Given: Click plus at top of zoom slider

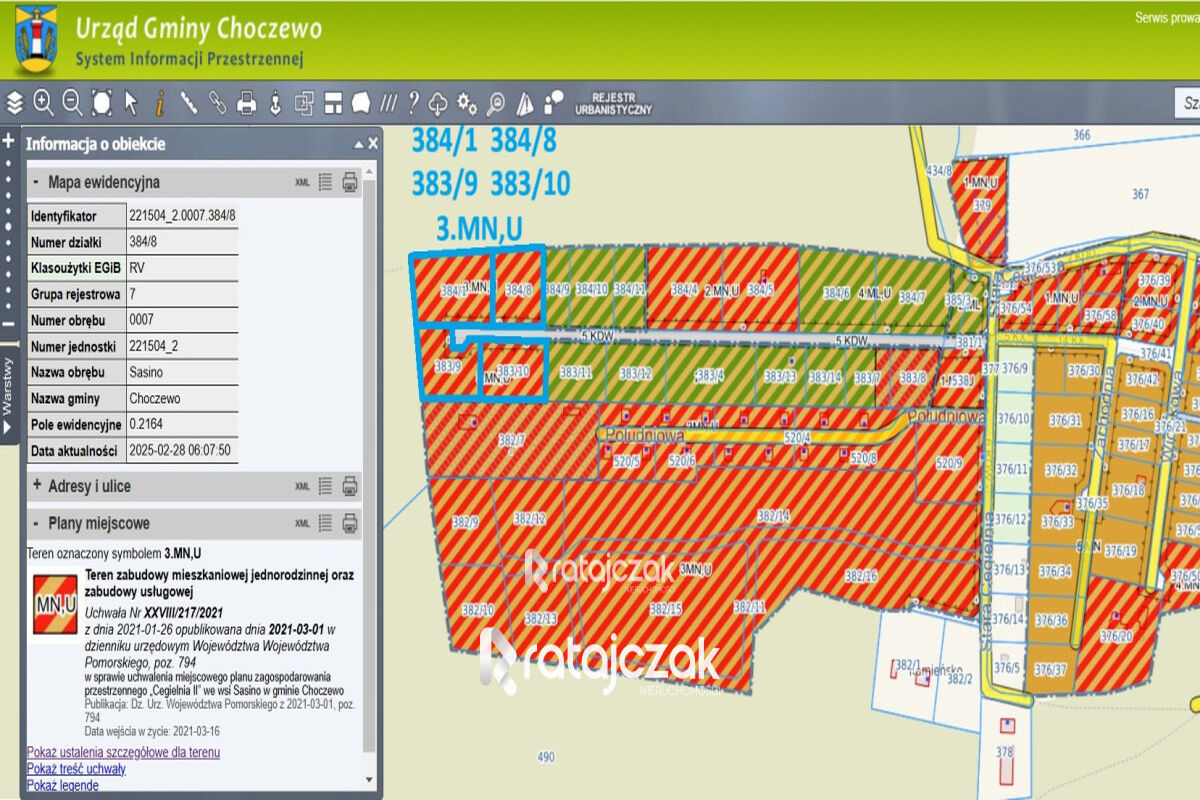Looking at the screenshot, I should click(9, 141).
